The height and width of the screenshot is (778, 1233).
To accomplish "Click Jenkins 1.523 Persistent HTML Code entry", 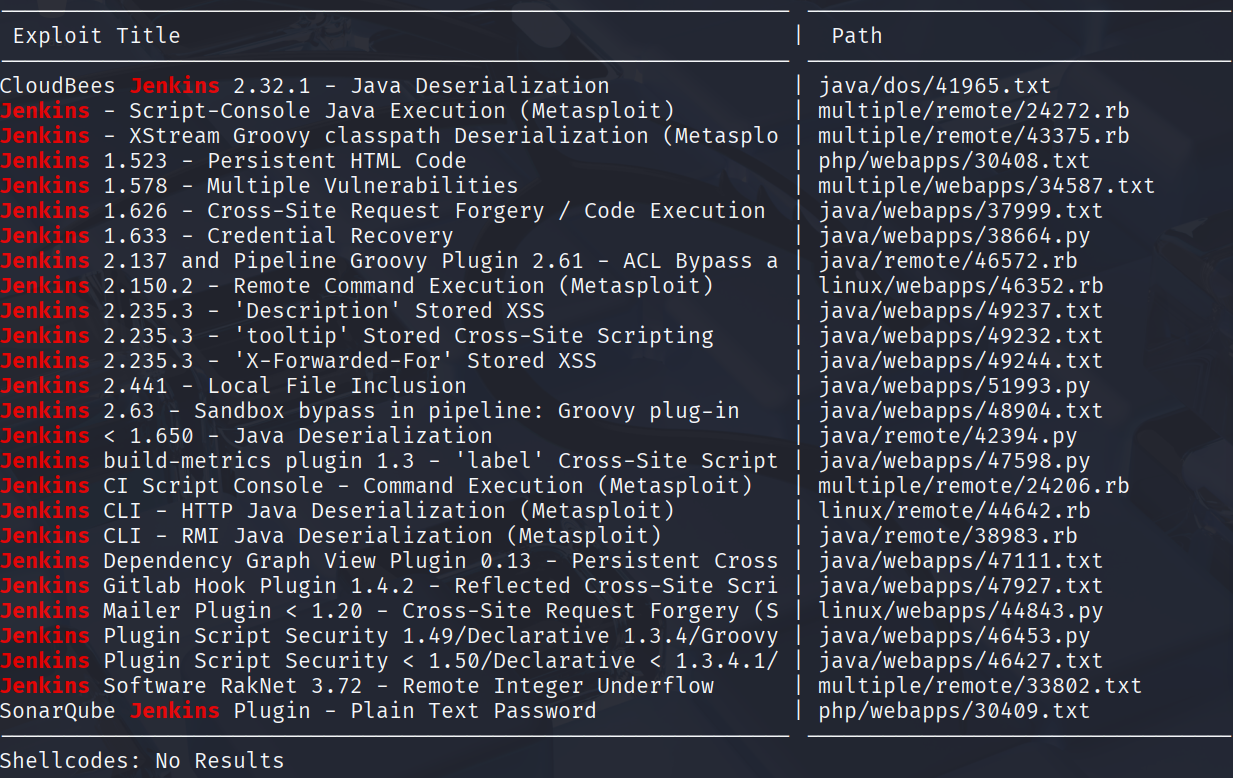I will coord(233,161).
